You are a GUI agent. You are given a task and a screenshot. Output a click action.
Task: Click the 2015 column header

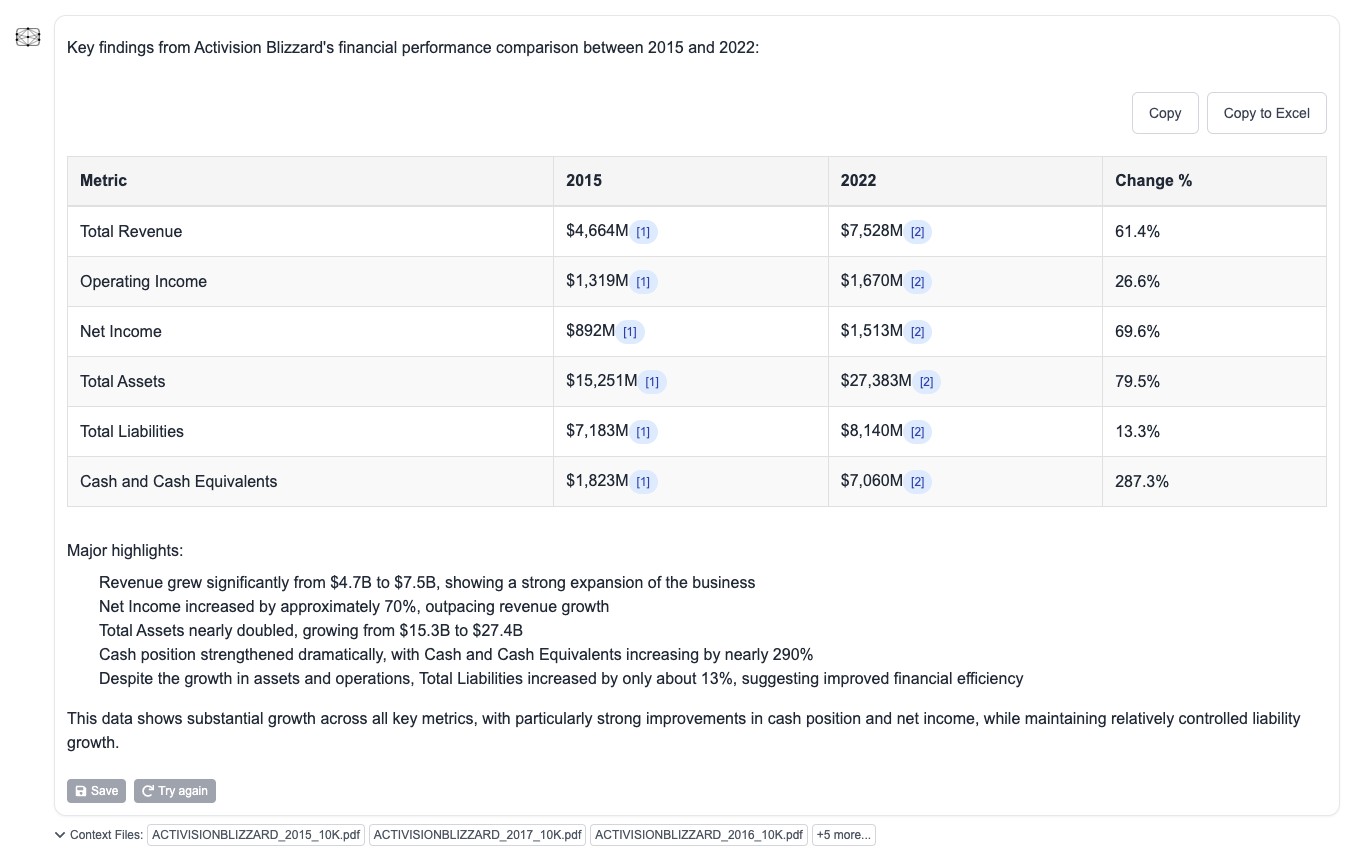click(x=691, y=181)
